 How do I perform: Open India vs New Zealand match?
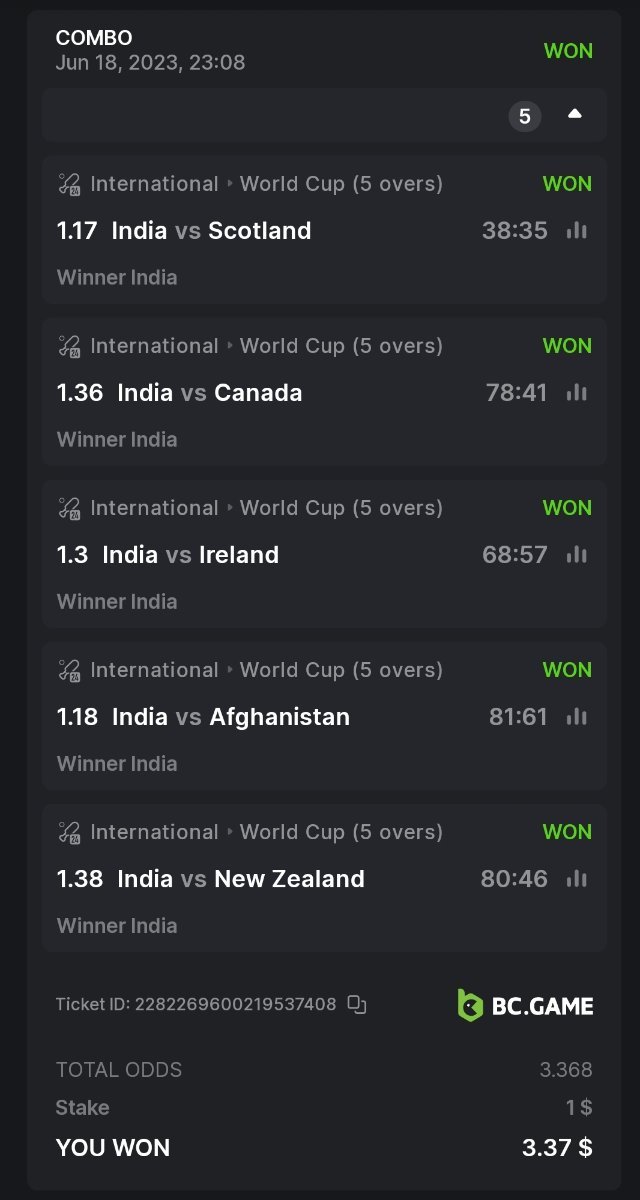[x=240, y=879]
